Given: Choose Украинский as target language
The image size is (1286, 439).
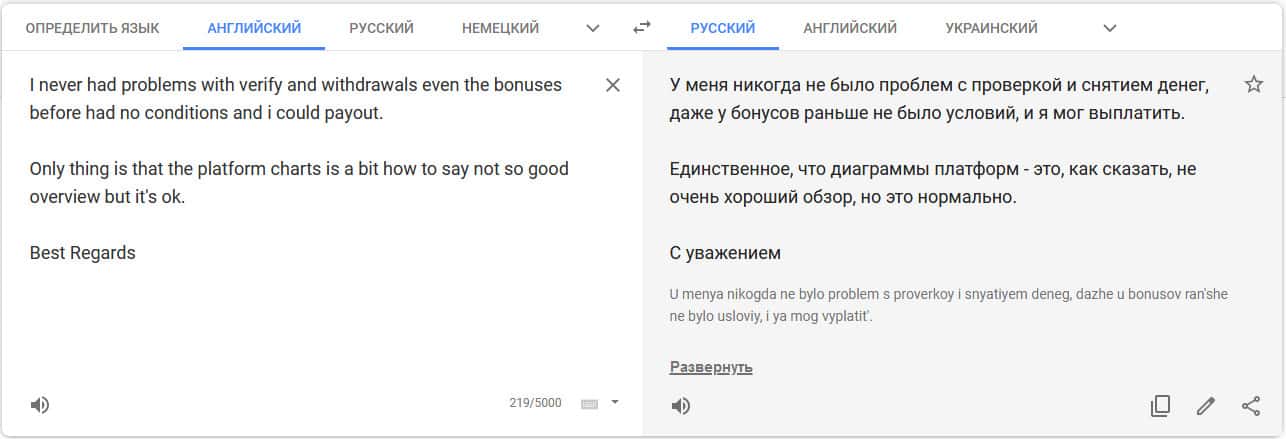Looking at the screenshot, I should [991, 28].
